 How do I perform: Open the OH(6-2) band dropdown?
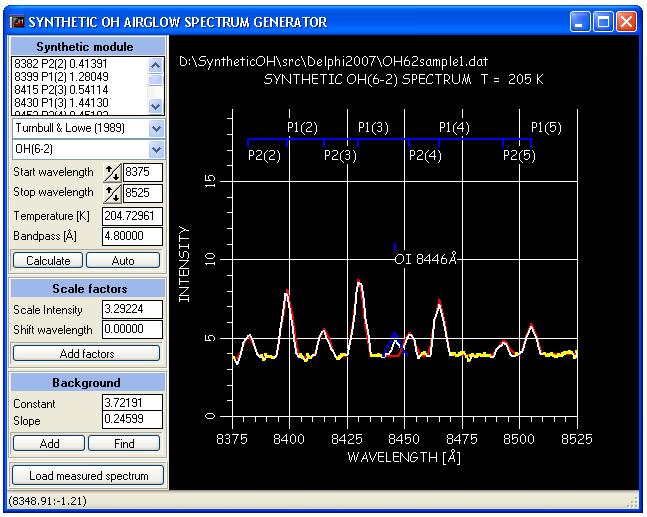(156, 149)
